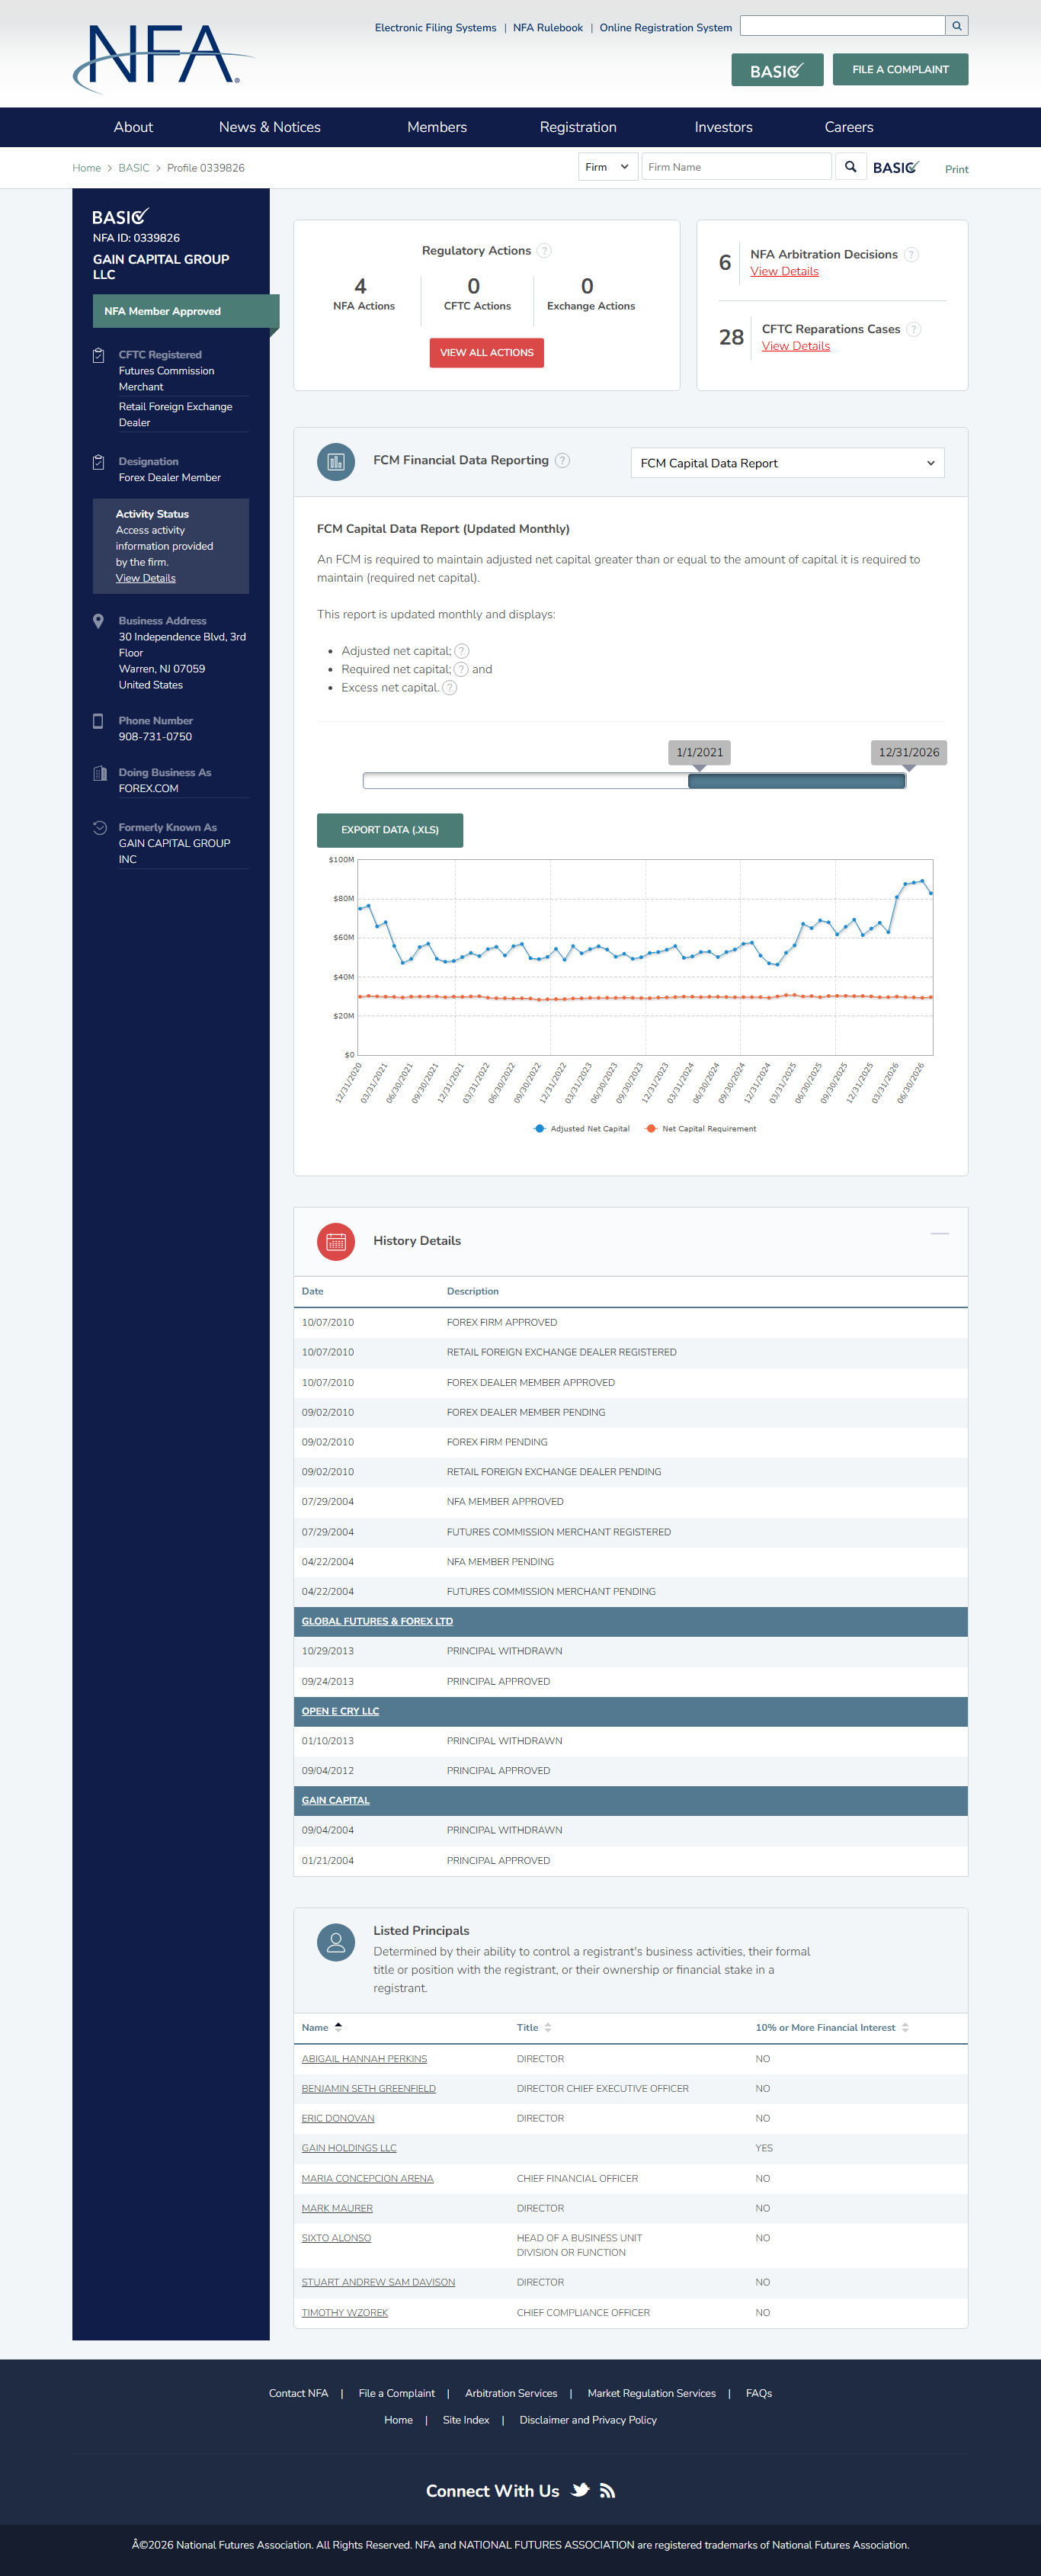Image resolution: width=1041 pixels, height=2576 pixels.
Task: Open the CFTC Reparations Cases help icon
Action: (x=913, y=329)
